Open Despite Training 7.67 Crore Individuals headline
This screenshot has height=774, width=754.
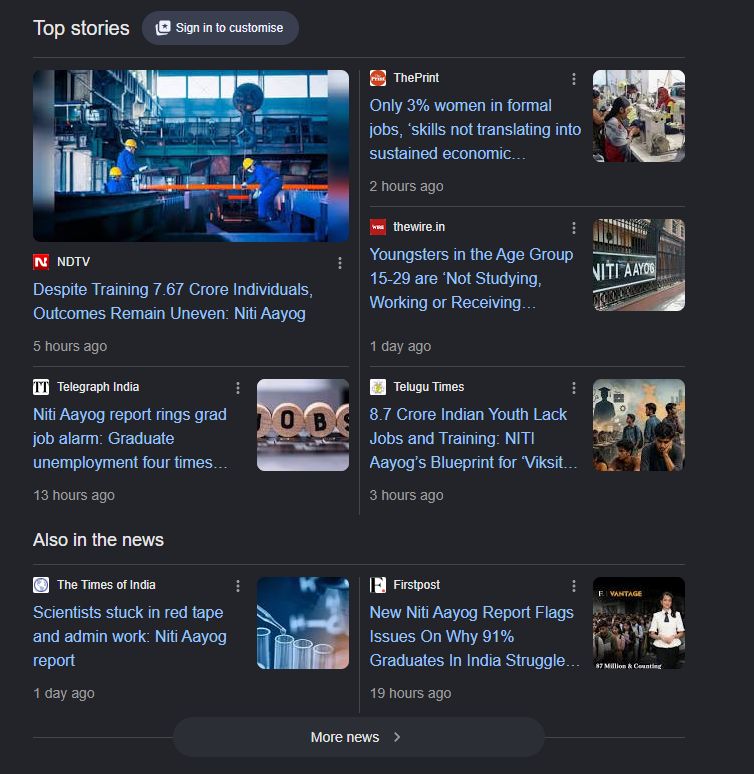point(173,301)
